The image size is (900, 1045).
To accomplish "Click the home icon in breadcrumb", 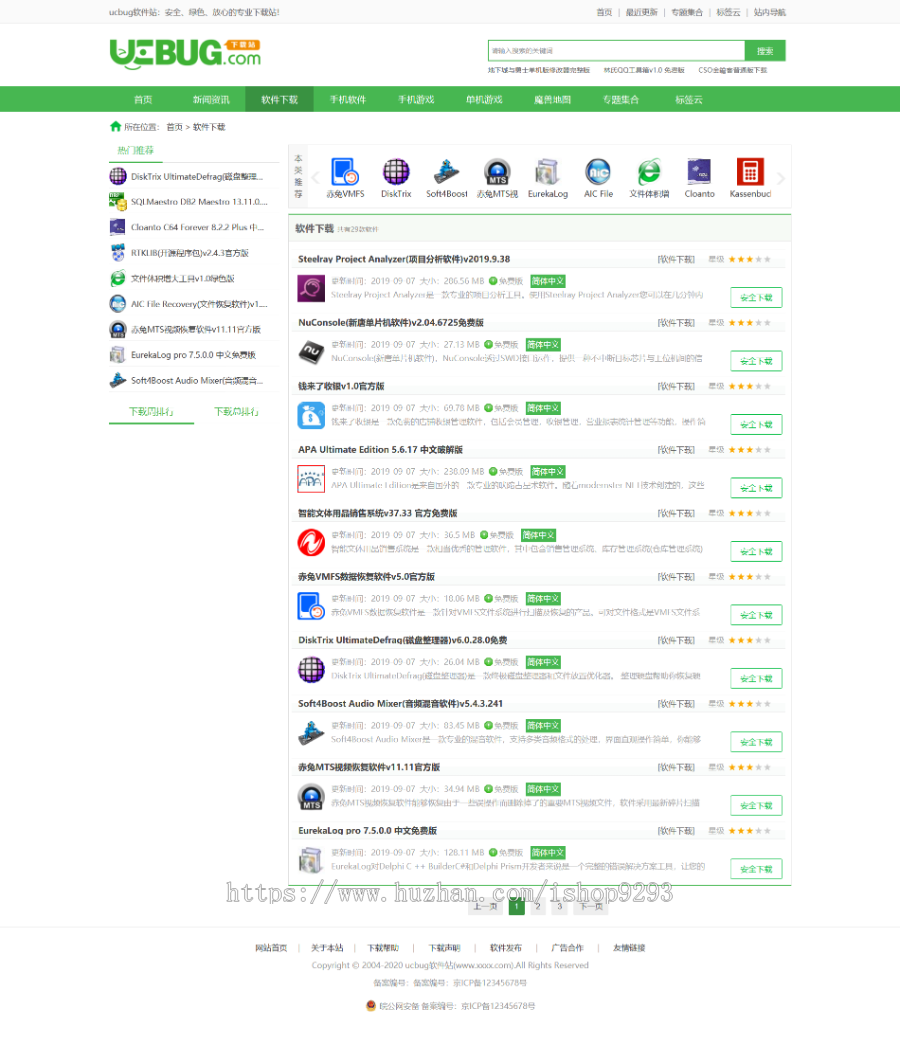I will (x=115, y=127).
